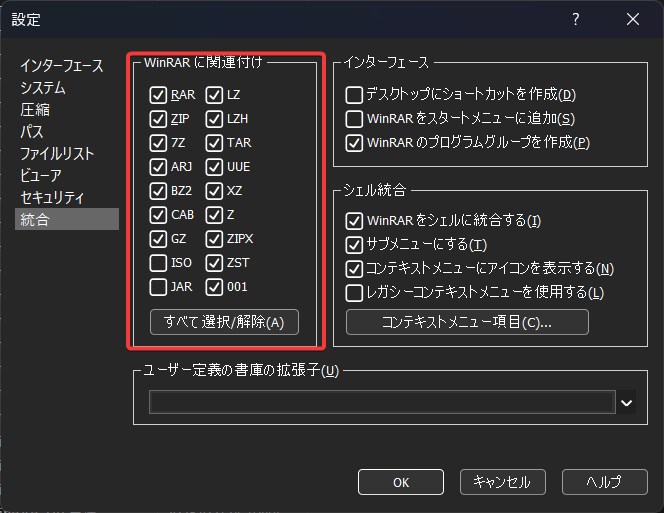Click the すべて選択/解除(A) button

point(224,322)
